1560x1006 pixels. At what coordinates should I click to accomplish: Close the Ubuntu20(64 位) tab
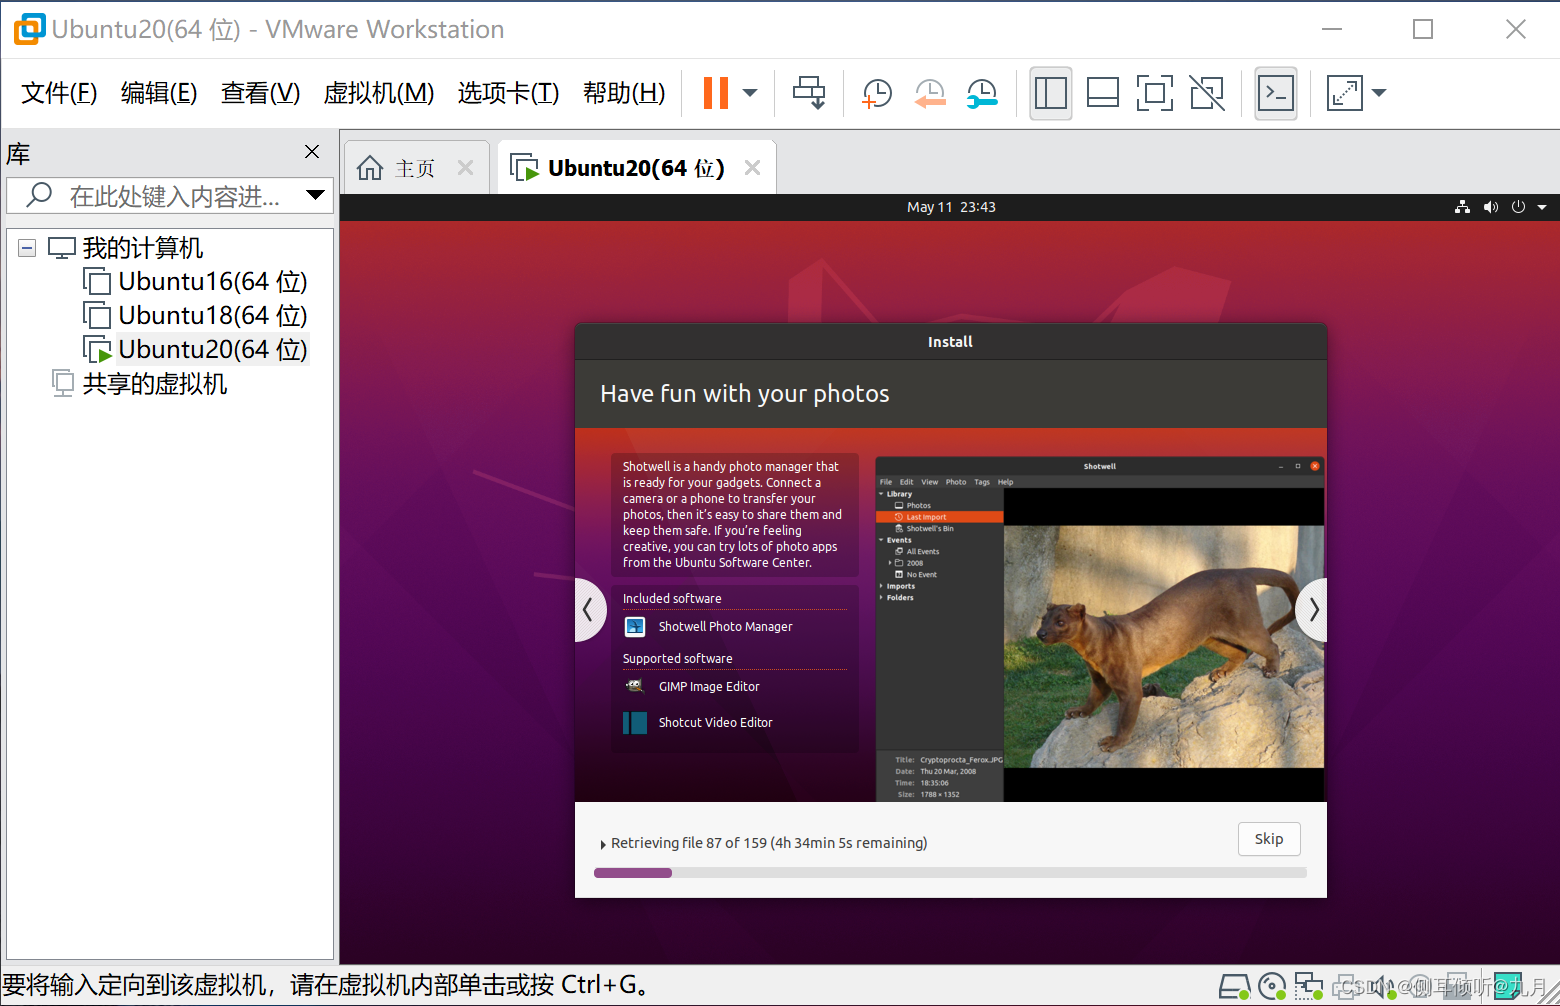coord(753,168)
